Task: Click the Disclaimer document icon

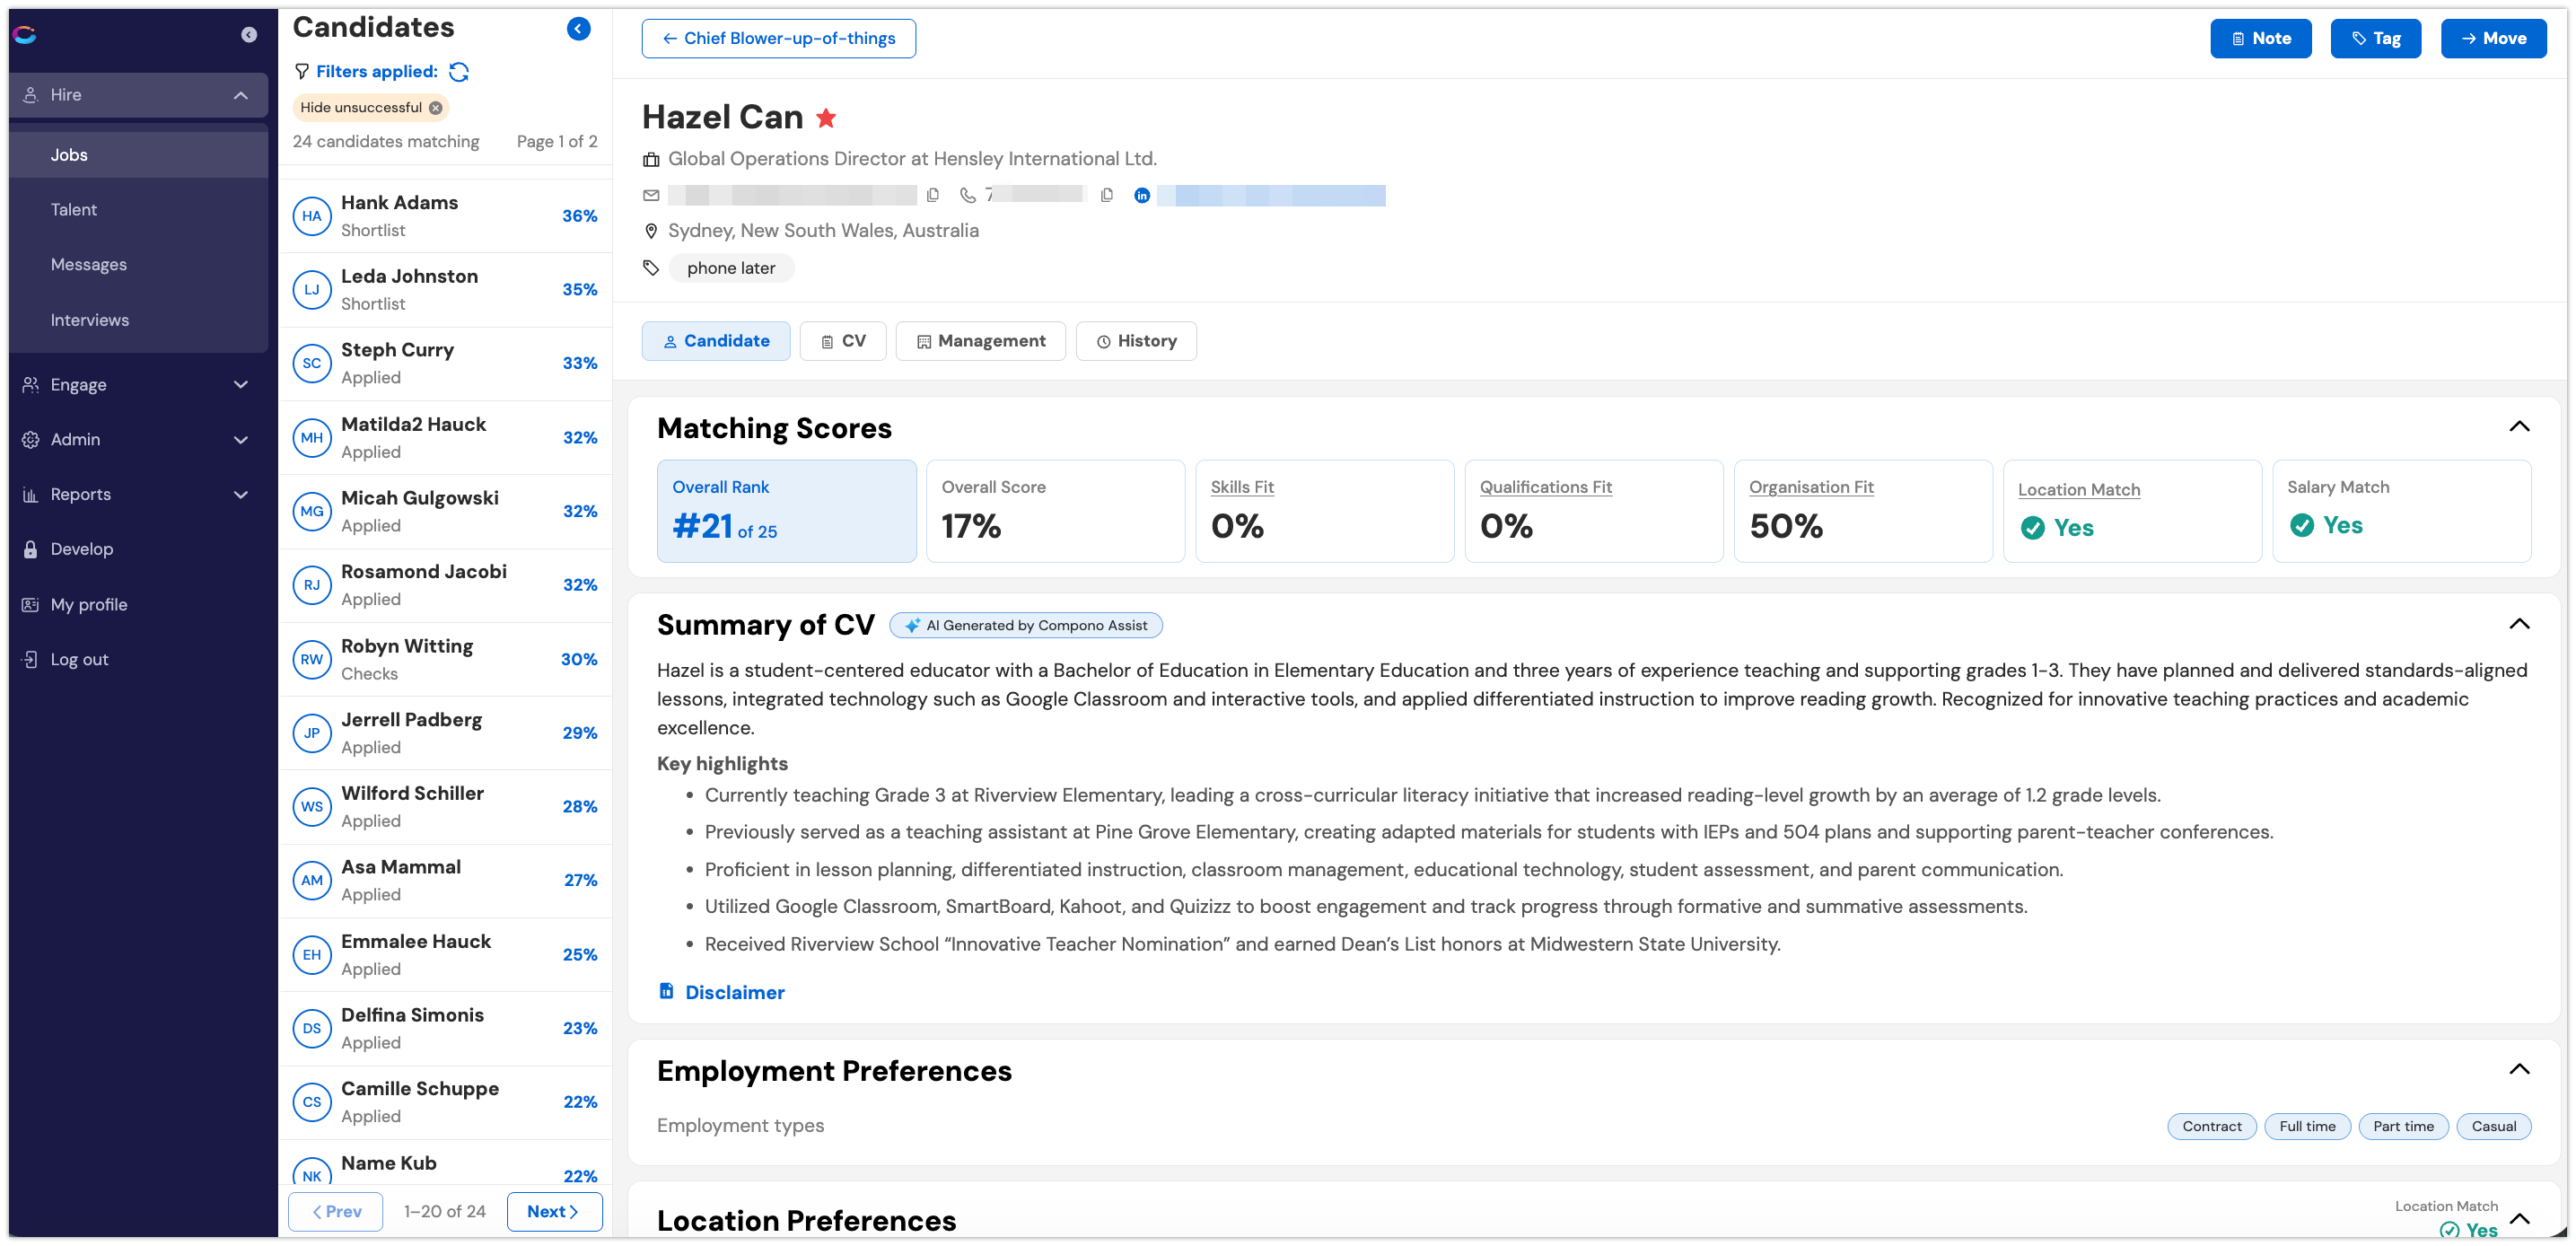Action: click(x=666, y=991)
